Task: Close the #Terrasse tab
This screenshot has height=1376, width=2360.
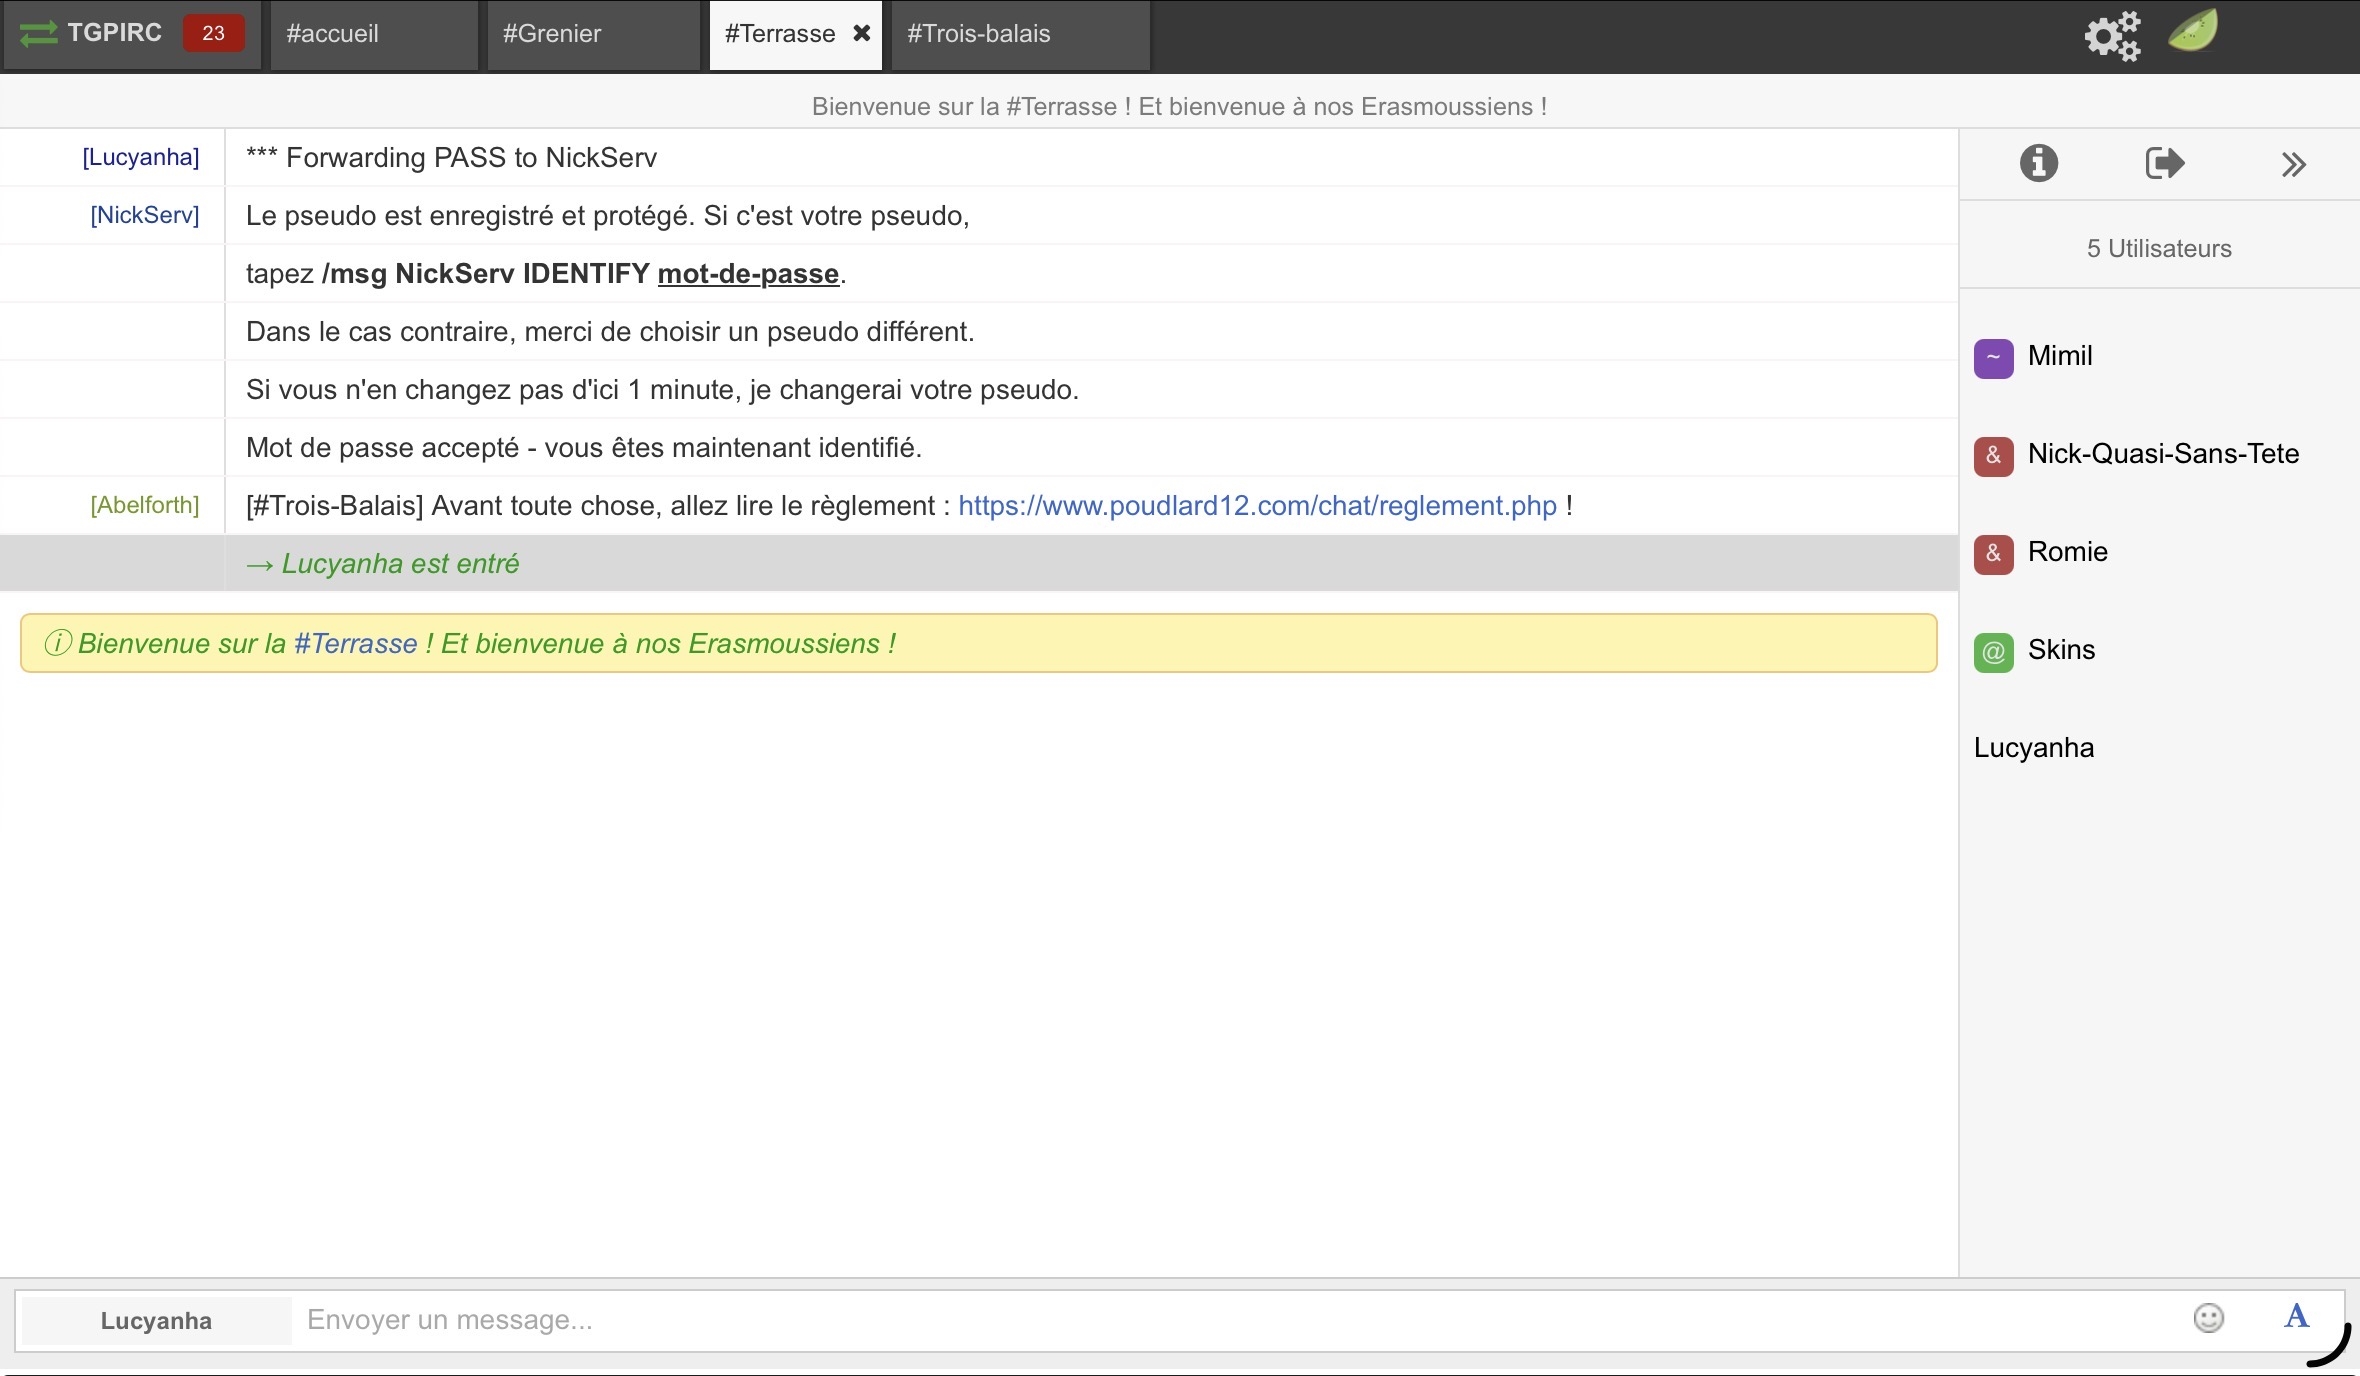Action: click(x=861, y=33)
